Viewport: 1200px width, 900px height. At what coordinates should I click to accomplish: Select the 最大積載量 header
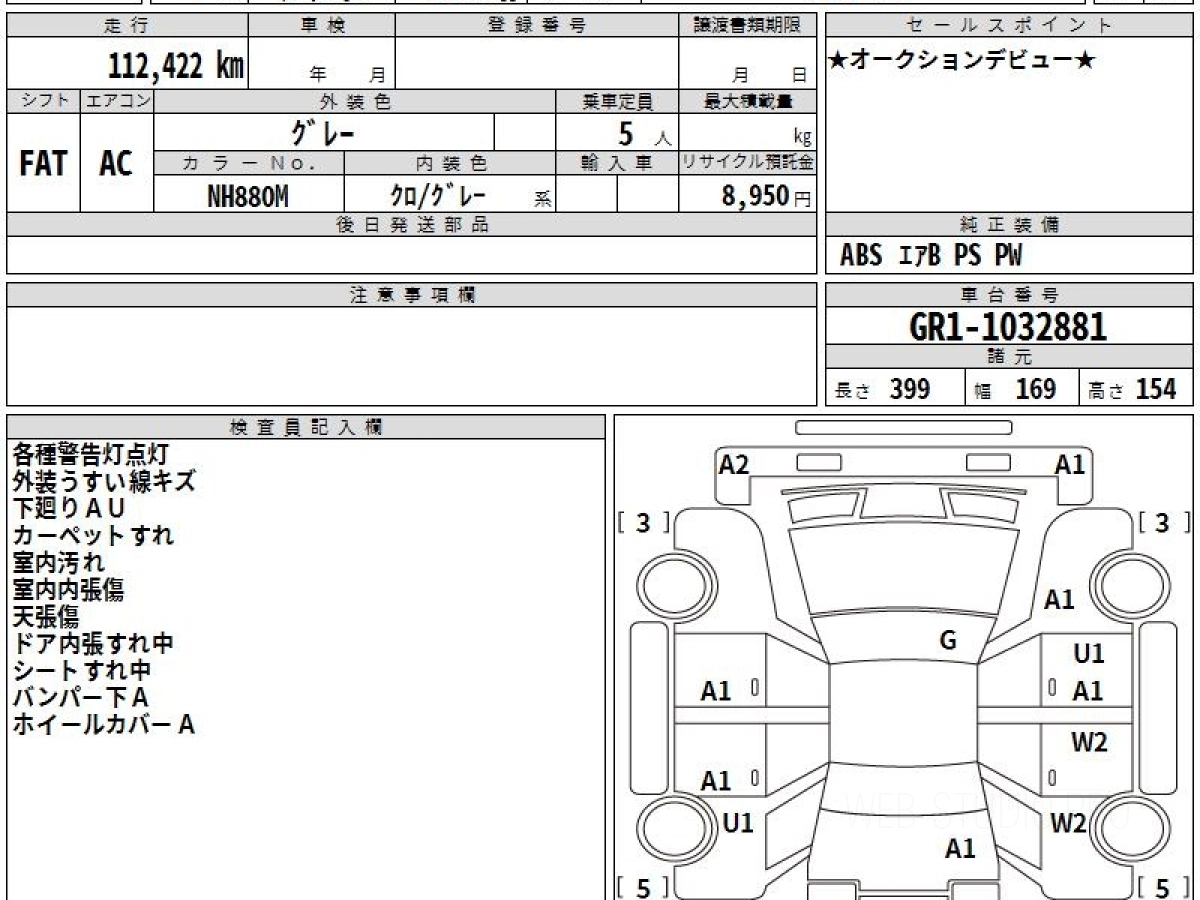tap(747, 101)
